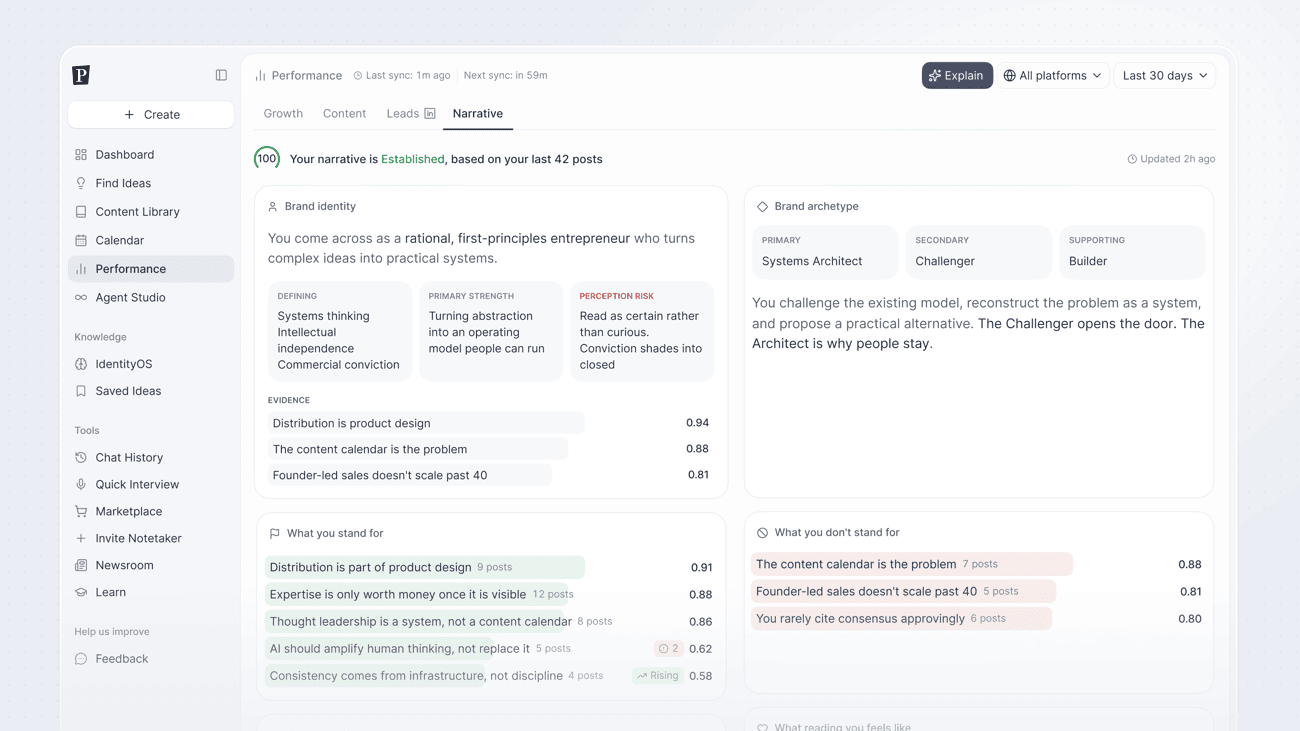
Task: Click the Brand identity person icon
Action: point(273,207)
